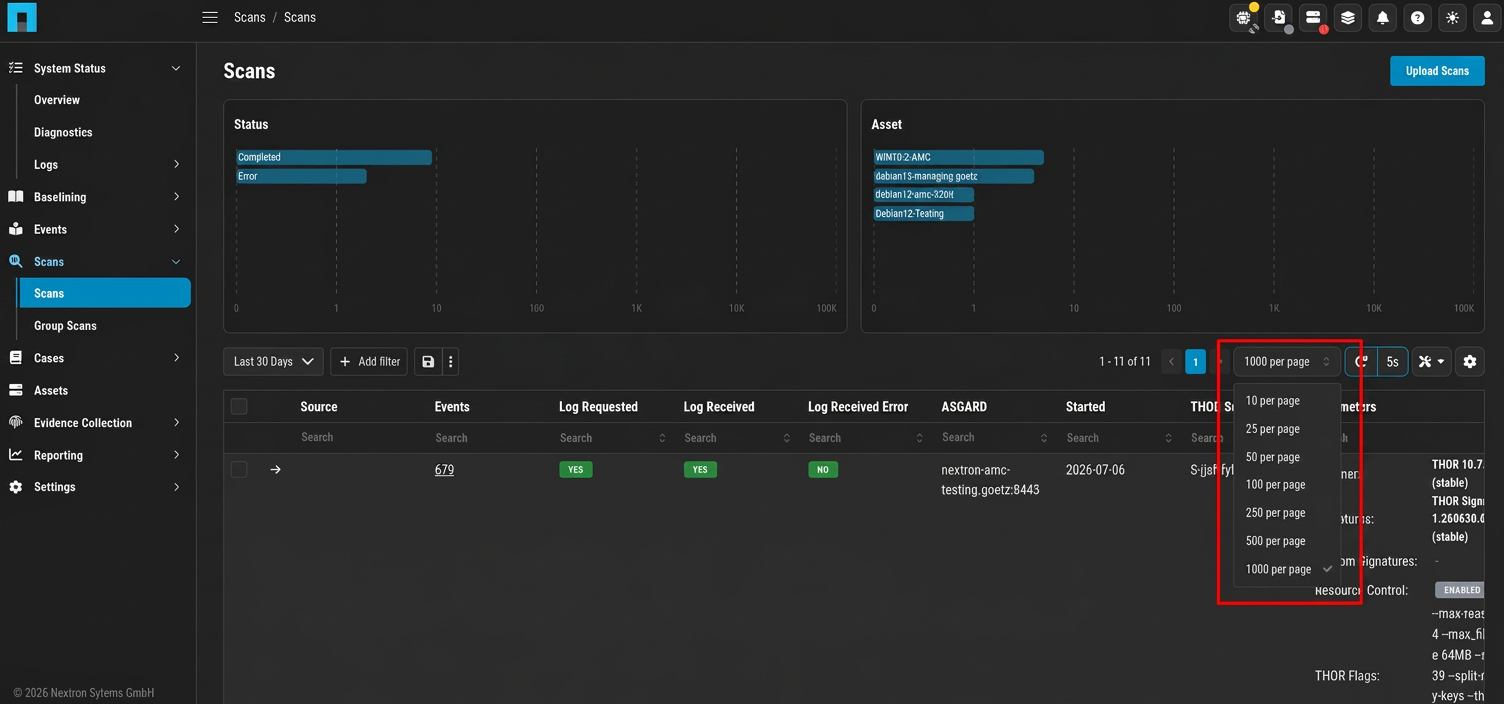This screenshot has height=704, width=1504.
Task: Open the filter more-options three dots icon
Action: (x=450, y=361)
